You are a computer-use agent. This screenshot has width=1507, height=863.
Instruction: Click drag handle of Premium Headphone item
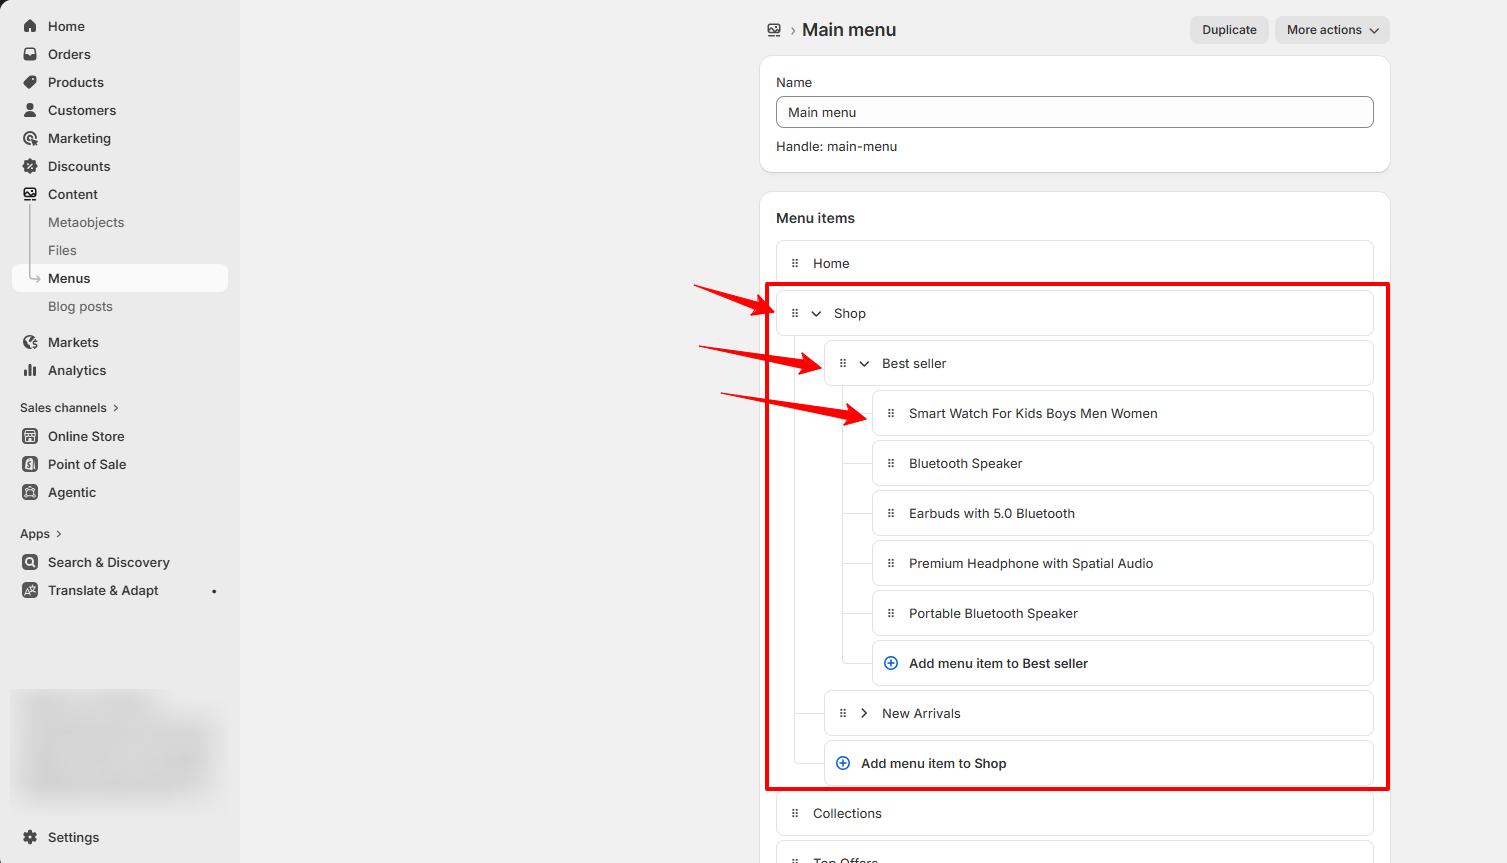tap(891, 563)
